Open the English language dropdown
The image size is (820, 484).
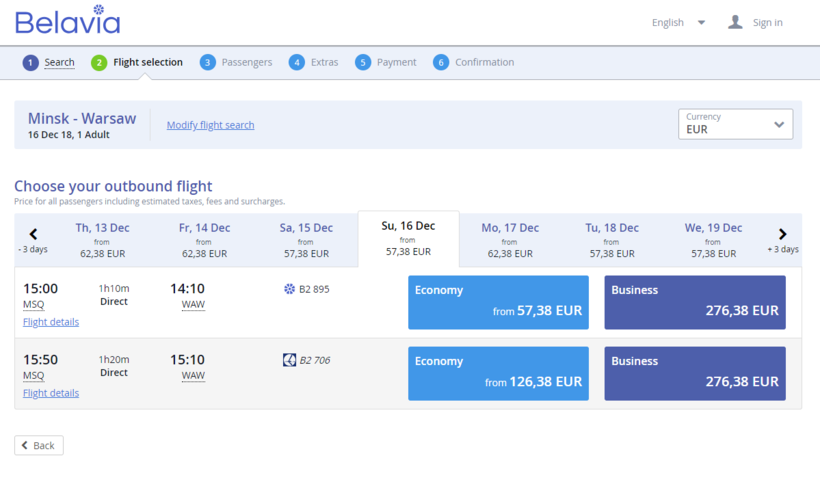click(x=679, y=22)
